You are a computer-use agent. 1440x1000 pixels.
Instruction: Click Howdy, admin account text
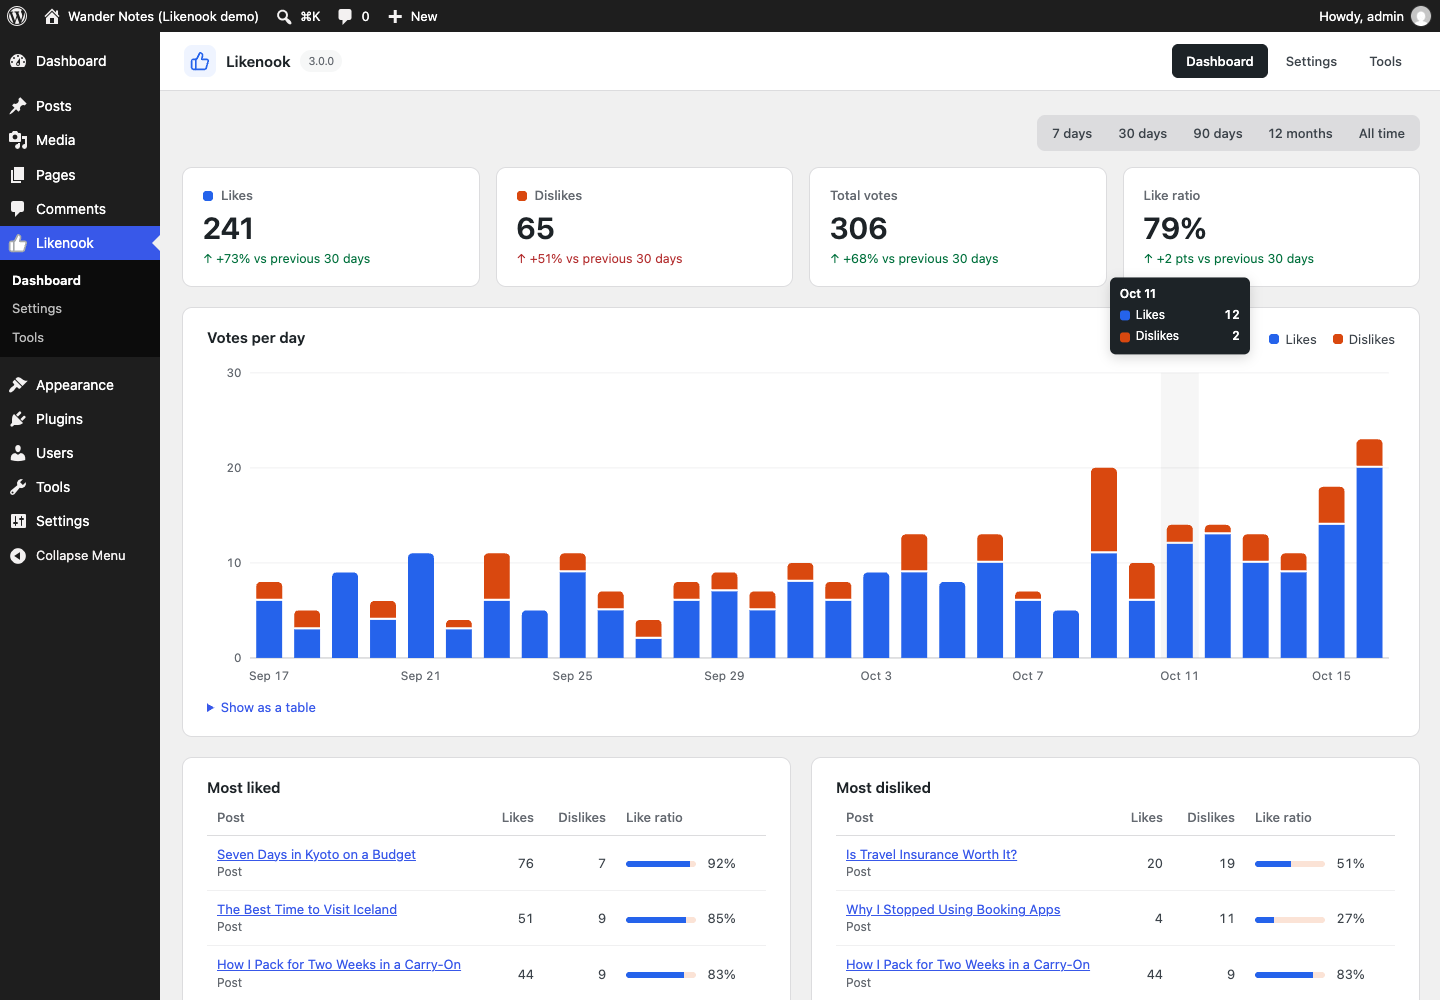pyautogui.click(x=1361, y=16)
